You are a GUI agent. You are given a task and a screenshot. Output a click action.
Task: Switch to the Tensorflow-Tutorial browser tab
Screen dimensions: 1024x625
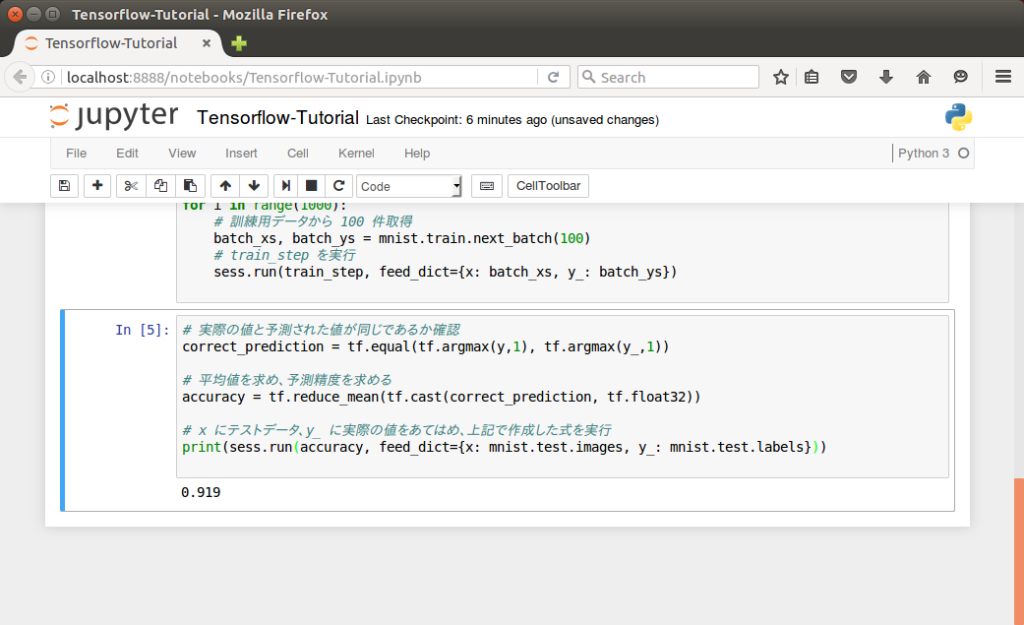click(x=110, y=43)
